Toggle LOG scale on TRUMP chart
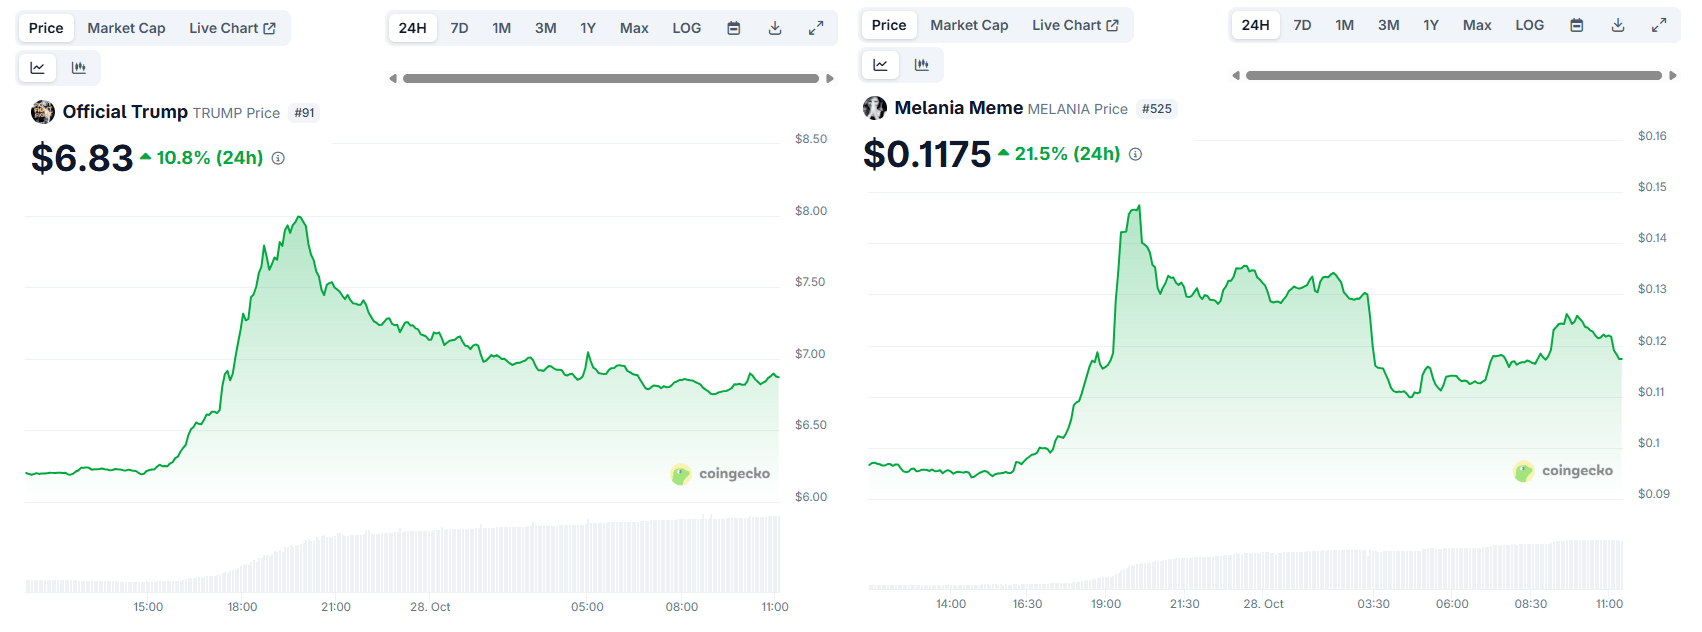1702x632 pixels. [686, 28]
